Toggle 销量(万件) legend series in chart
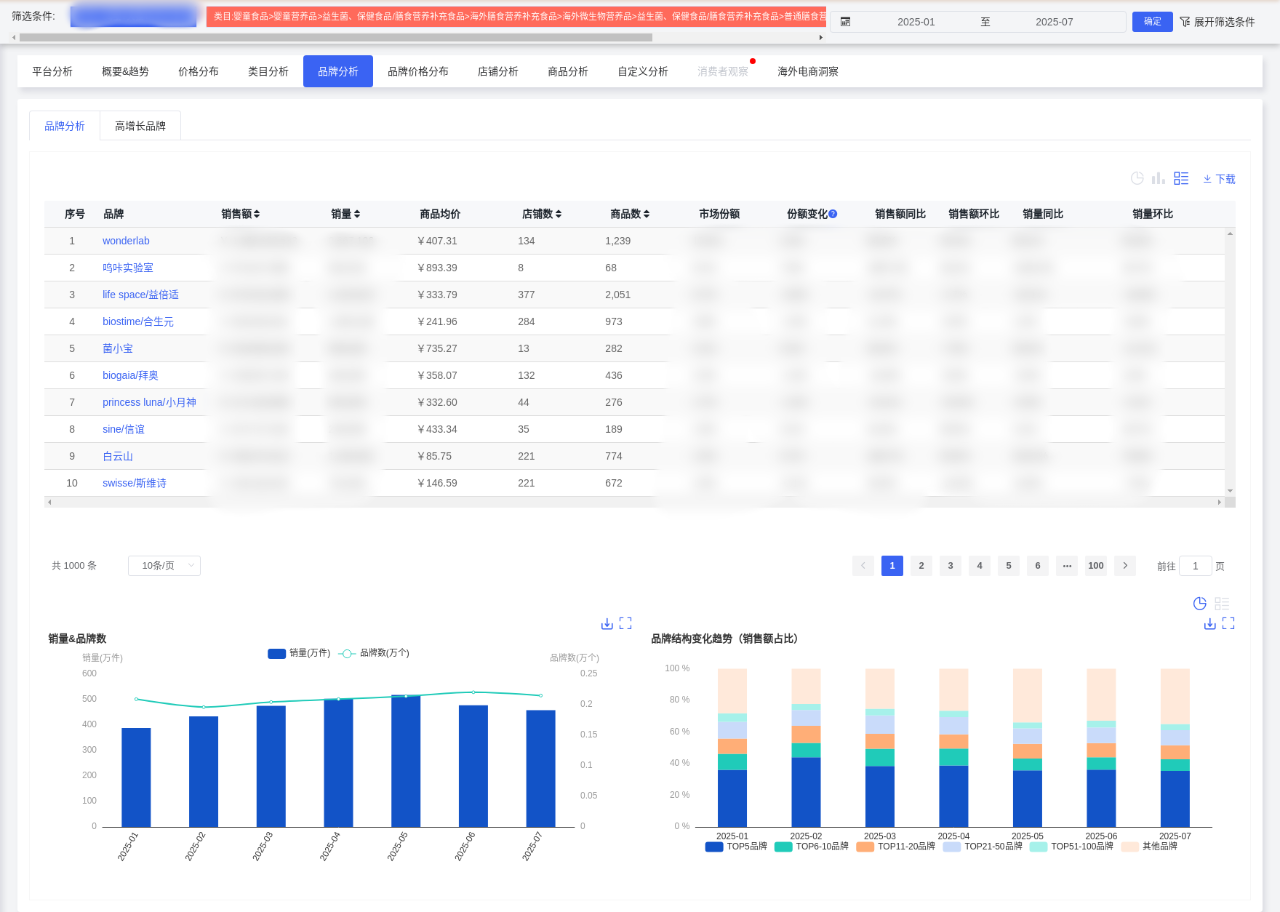 coord(277,653)
